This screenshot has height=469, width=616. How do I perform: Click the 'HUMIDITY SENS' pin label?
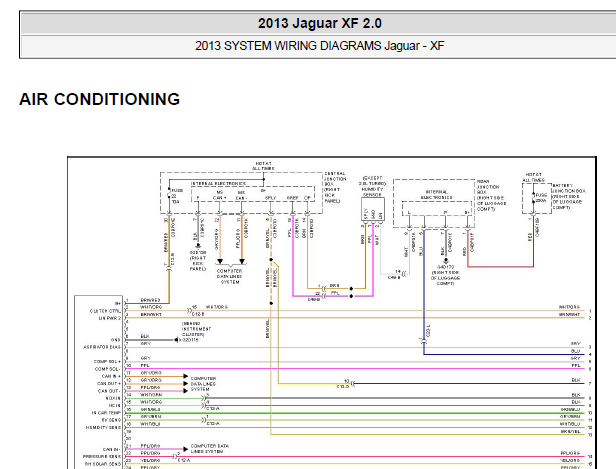click(x=103, y=427)
